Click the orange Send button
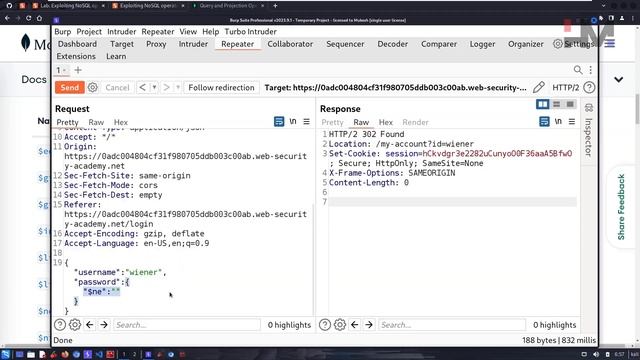Screen dimensions: 640x360 70,87
